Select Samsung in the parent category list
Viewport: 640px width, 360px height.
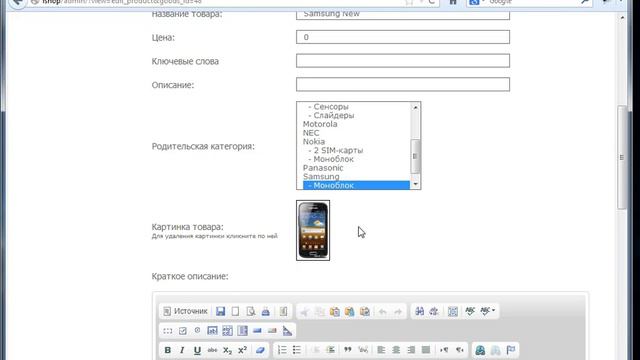[321, 177]
